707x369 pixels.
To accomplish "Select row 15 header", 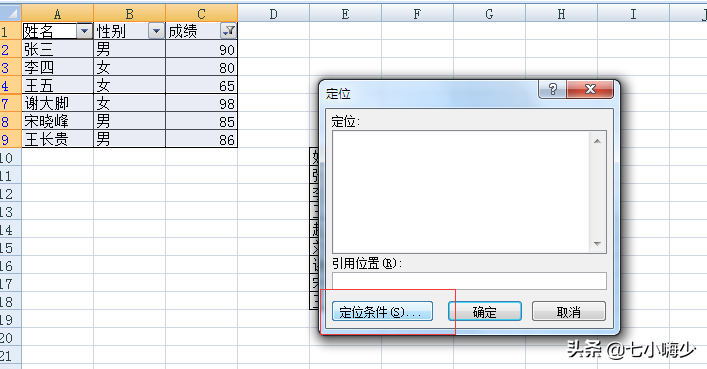I will (10, 247).
